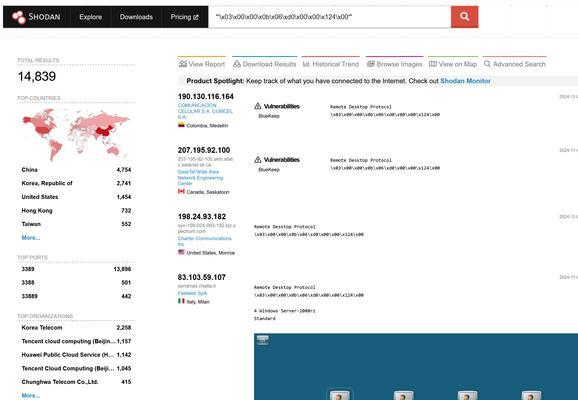
Task: Open the Historical Trend bar chart icon
Action: tap(306, 64)
